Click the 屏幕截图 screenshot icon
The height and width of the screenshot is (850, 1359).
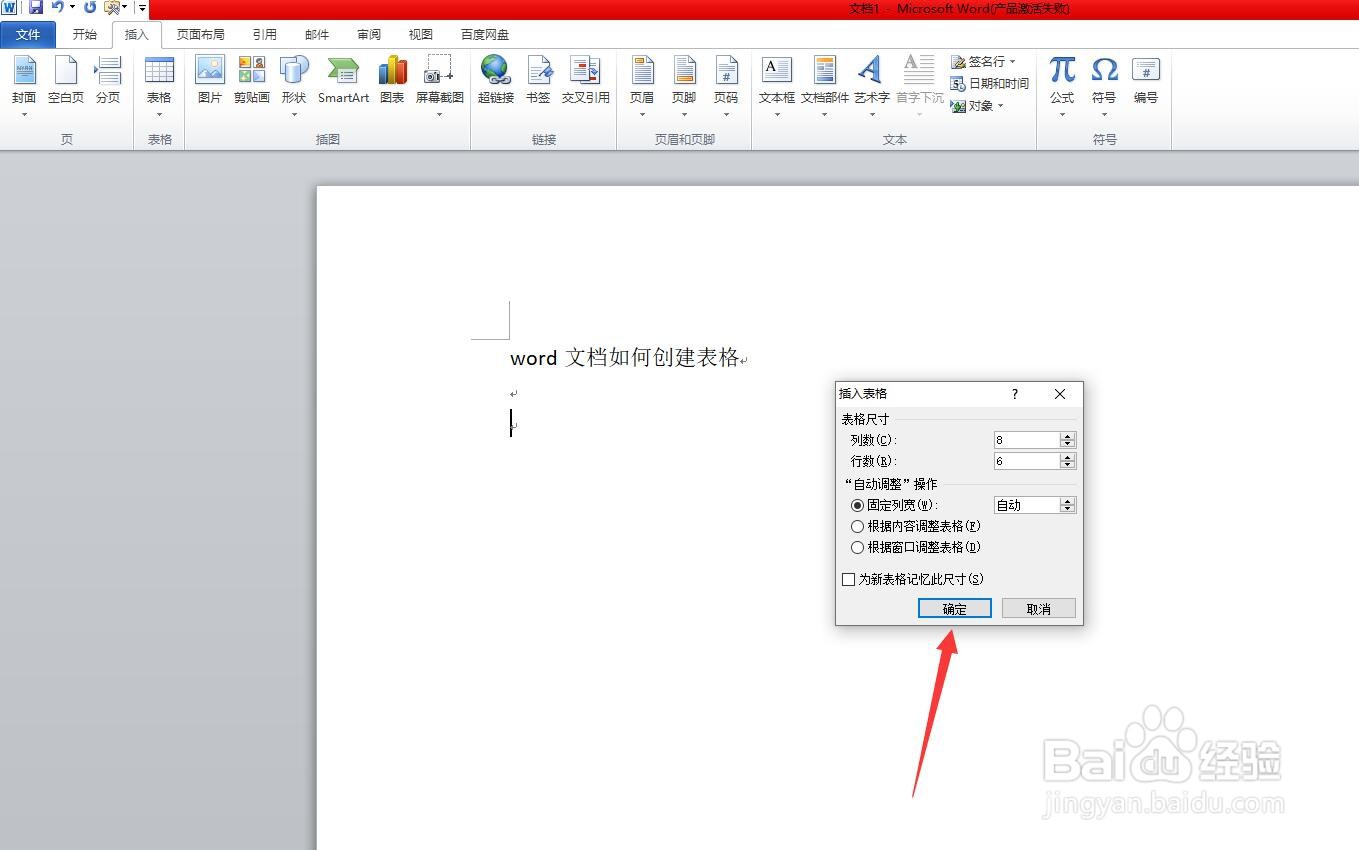coord(439,75)
